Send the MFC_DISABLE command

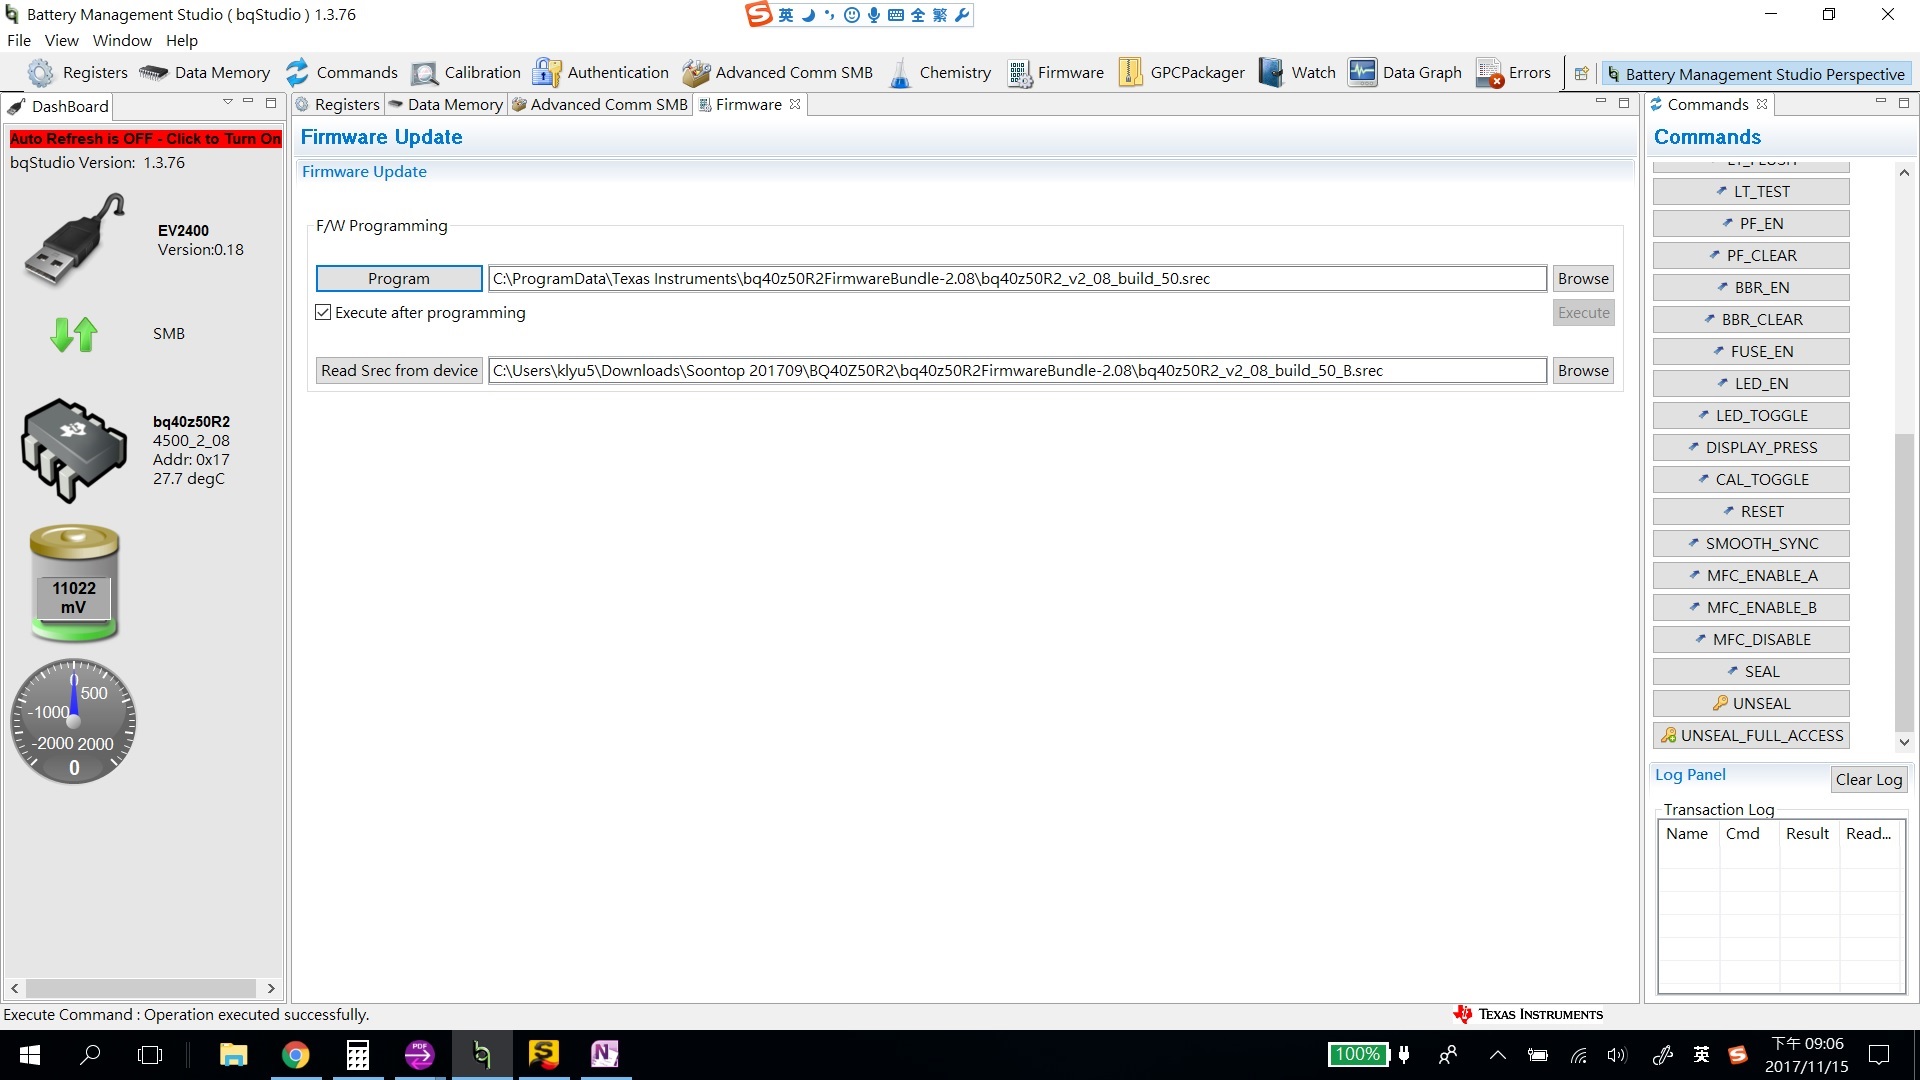tap(1751, 640)
